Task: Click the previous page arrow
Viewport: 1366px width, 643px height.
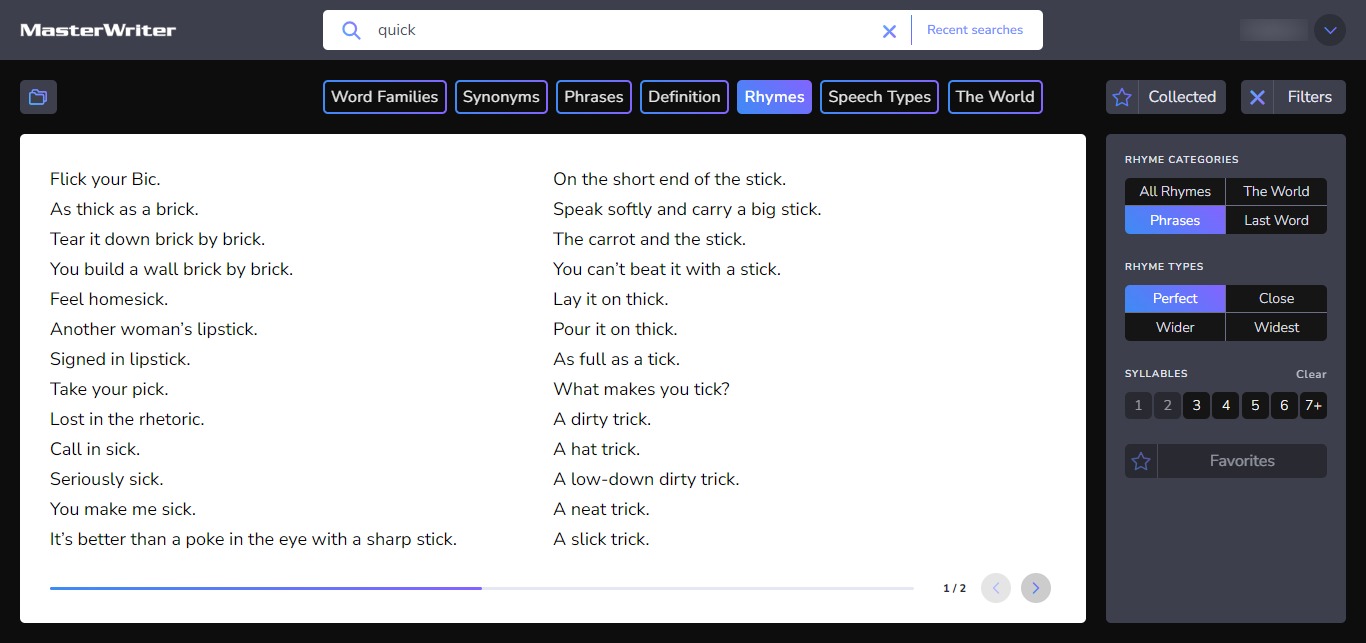Action: (x=995, y=588)
